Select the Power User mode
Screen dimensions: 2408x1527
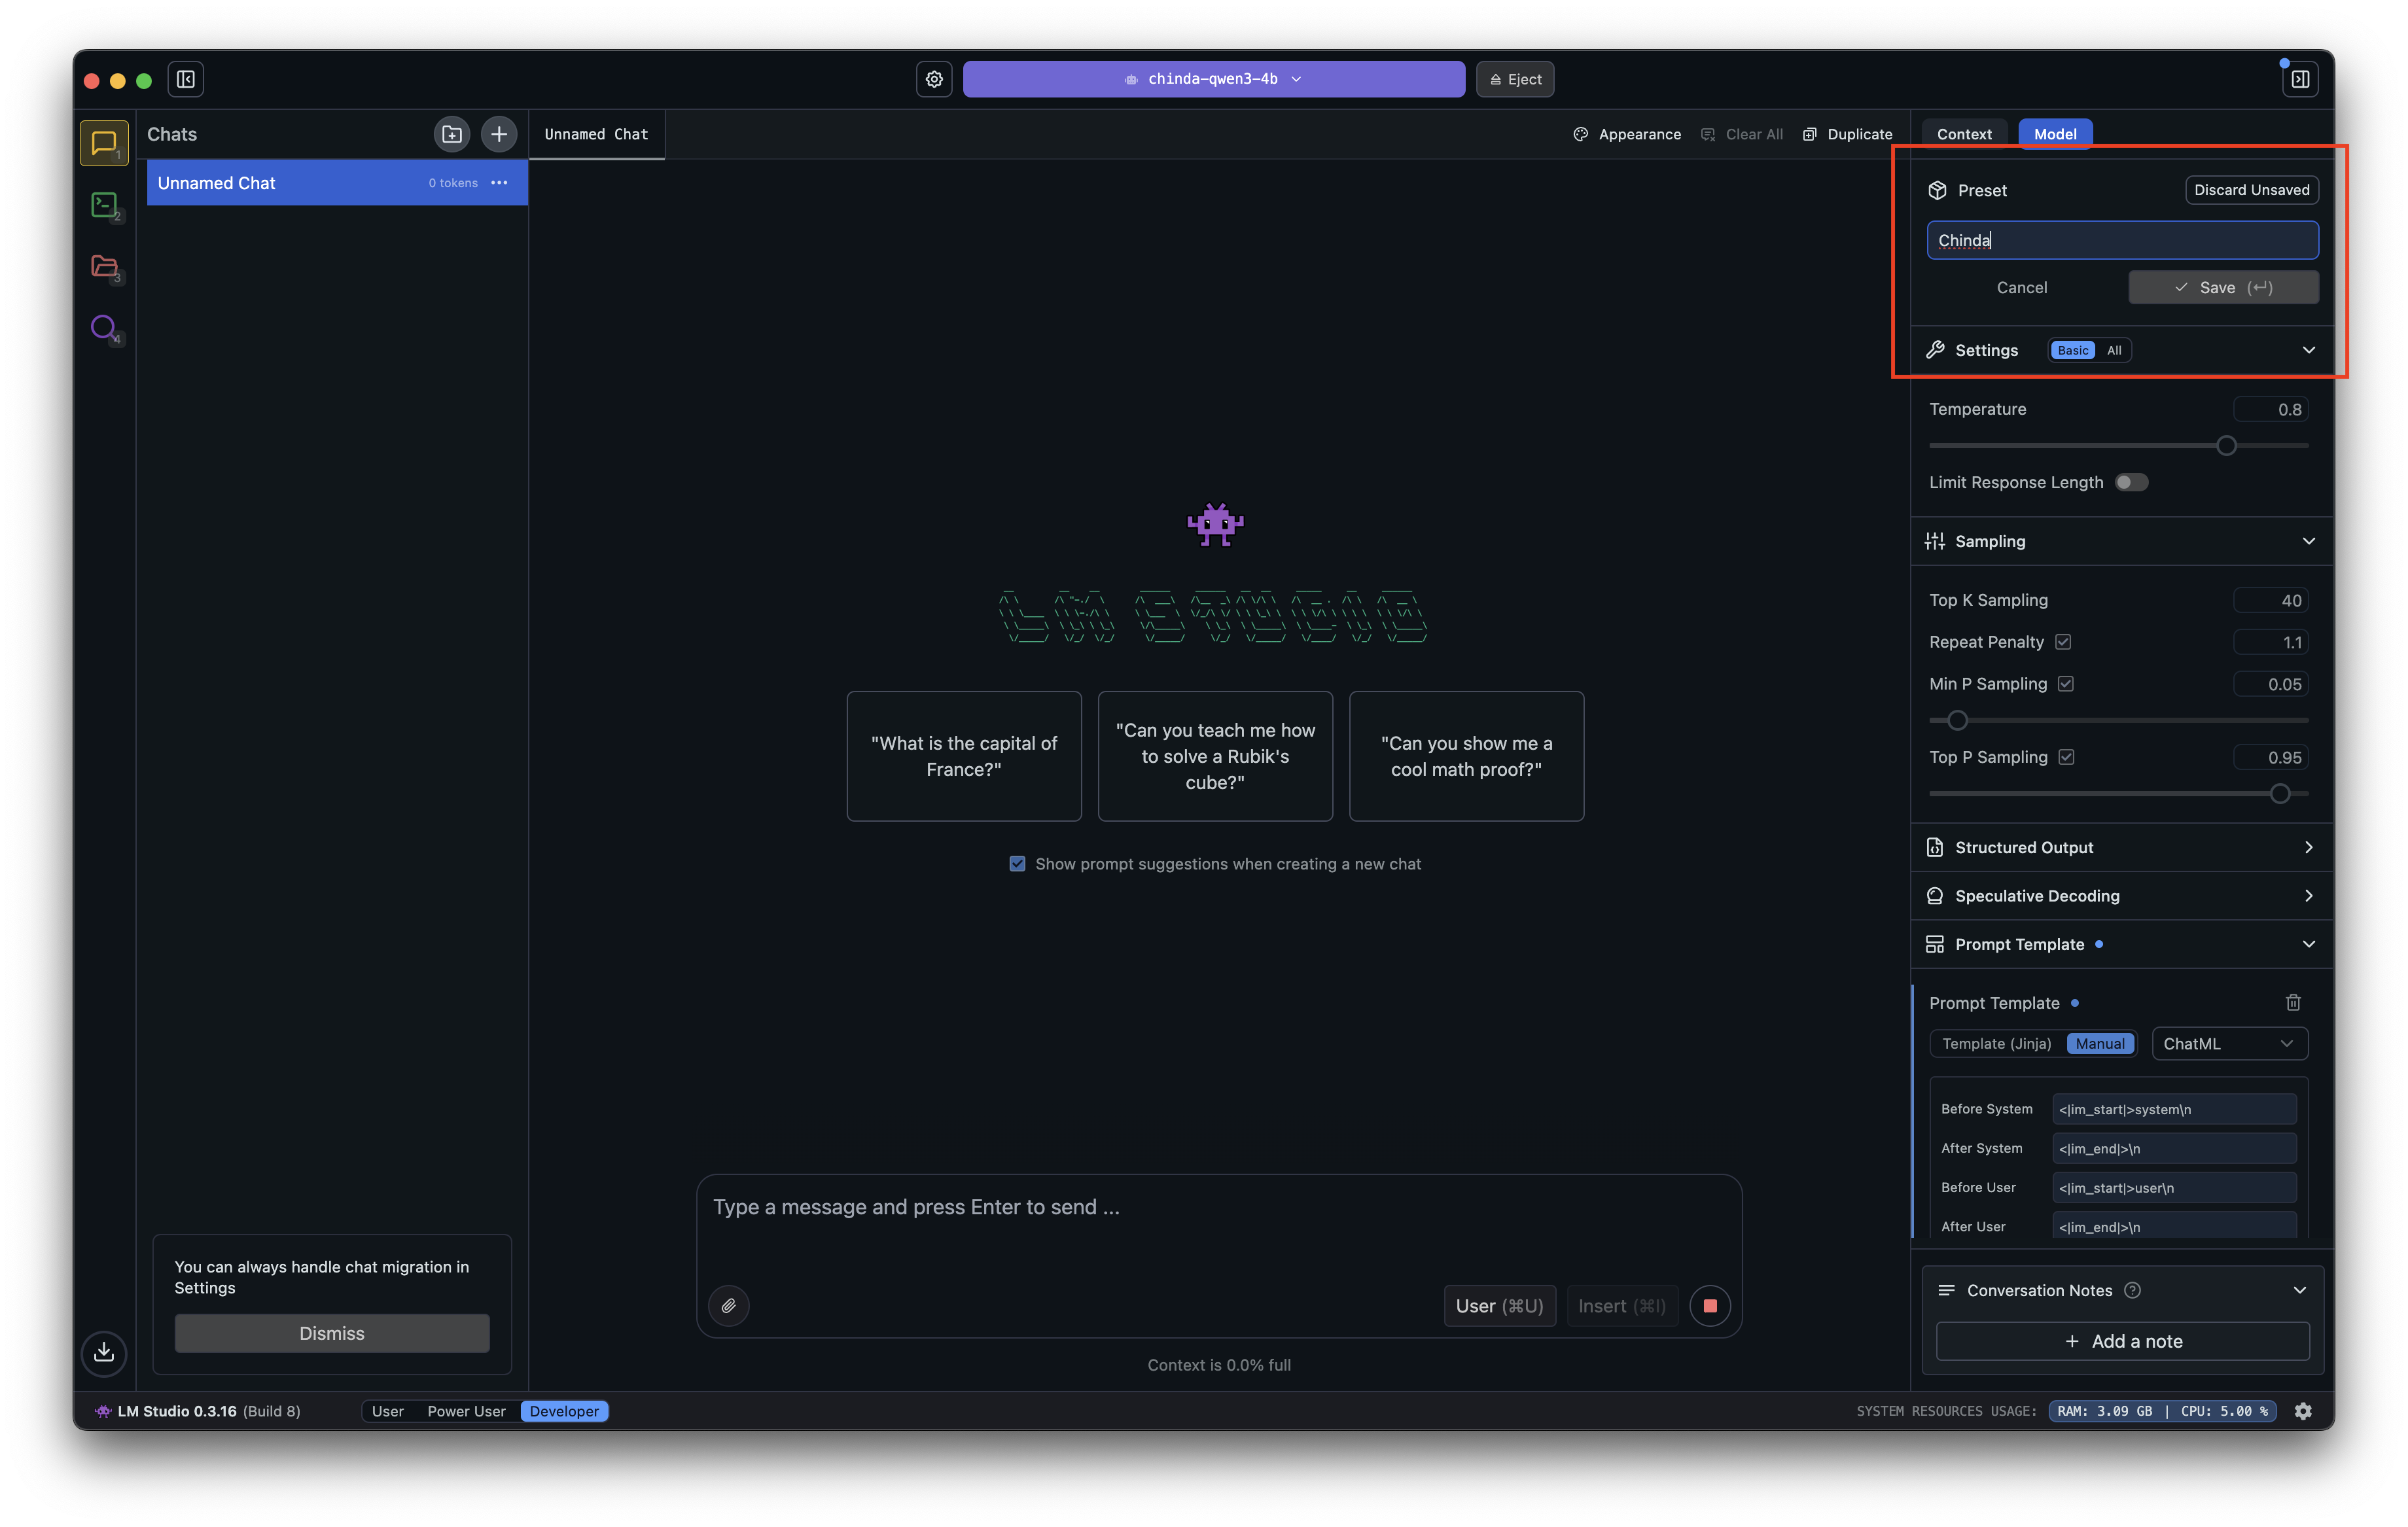click(x=466, y=1411)
